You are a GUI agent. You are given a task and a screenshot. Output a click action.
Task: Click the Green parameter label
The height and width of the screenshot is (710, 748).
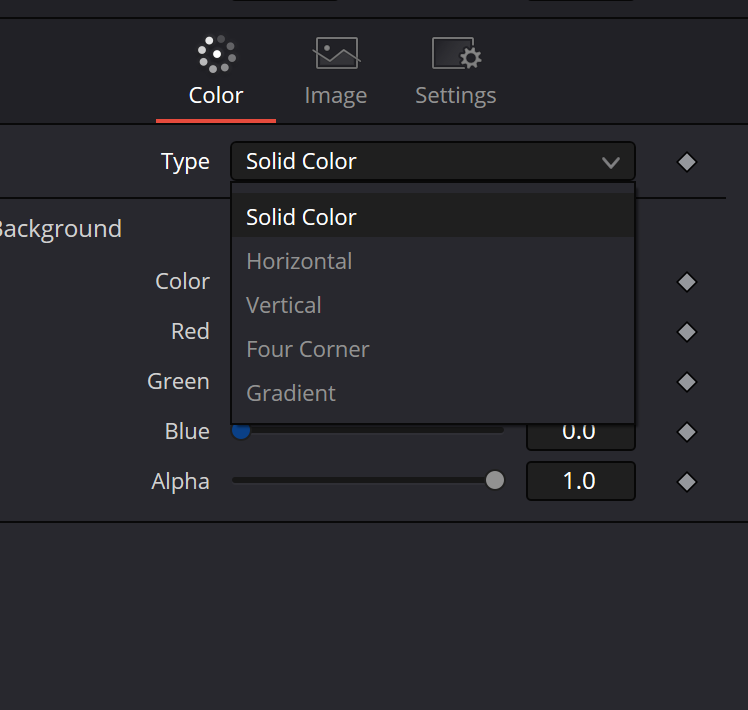point(178,381)
